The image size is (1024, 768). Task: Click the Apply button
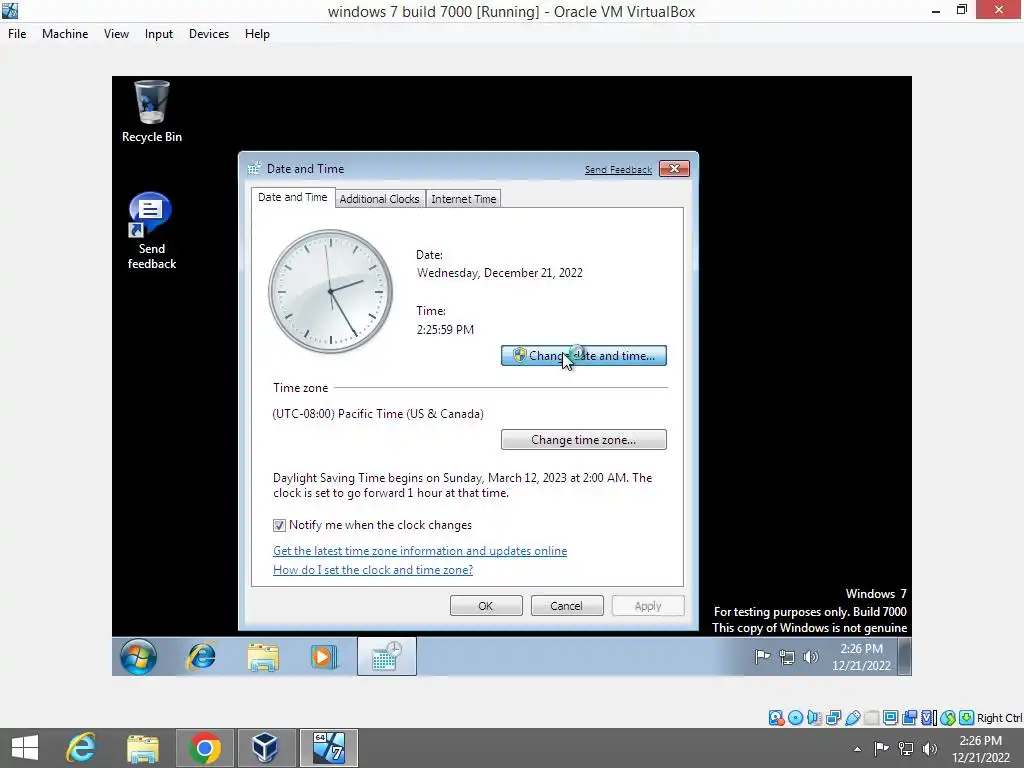pos(648,606)
